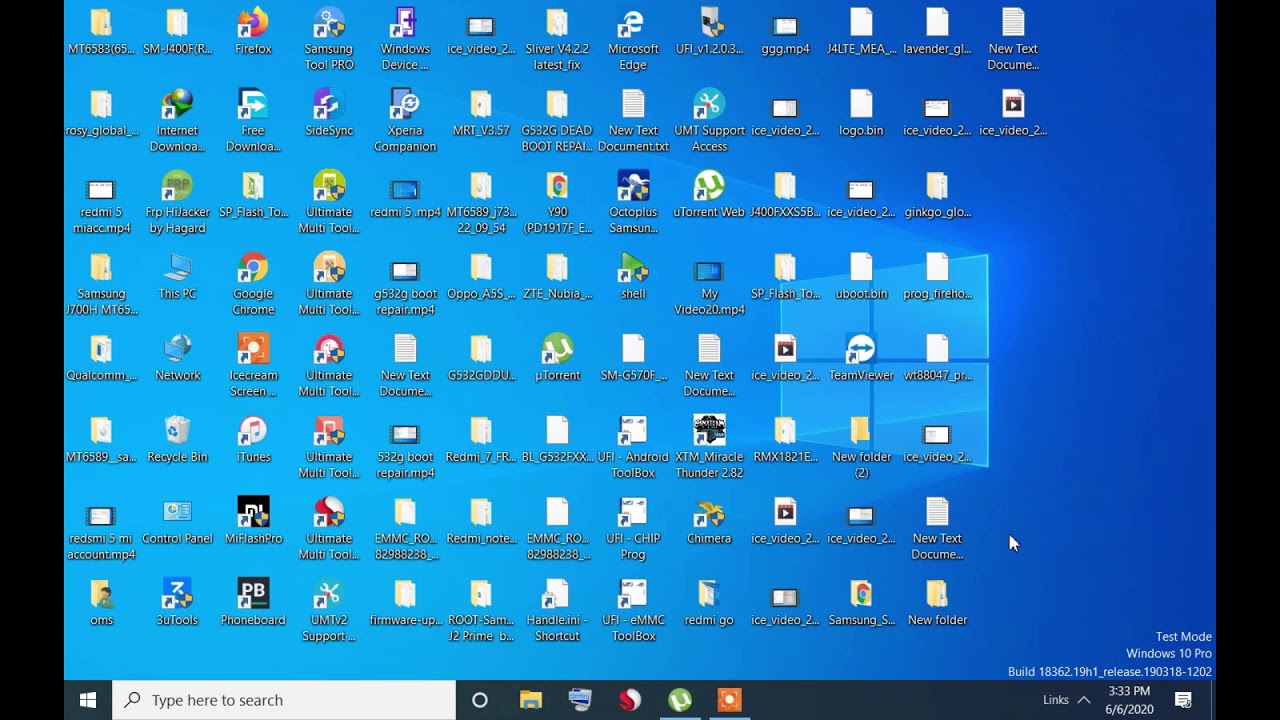Open UFI - CHIP Prog shortcut
The width and height of the screenshot is (1280, 720).
point(633,529)
